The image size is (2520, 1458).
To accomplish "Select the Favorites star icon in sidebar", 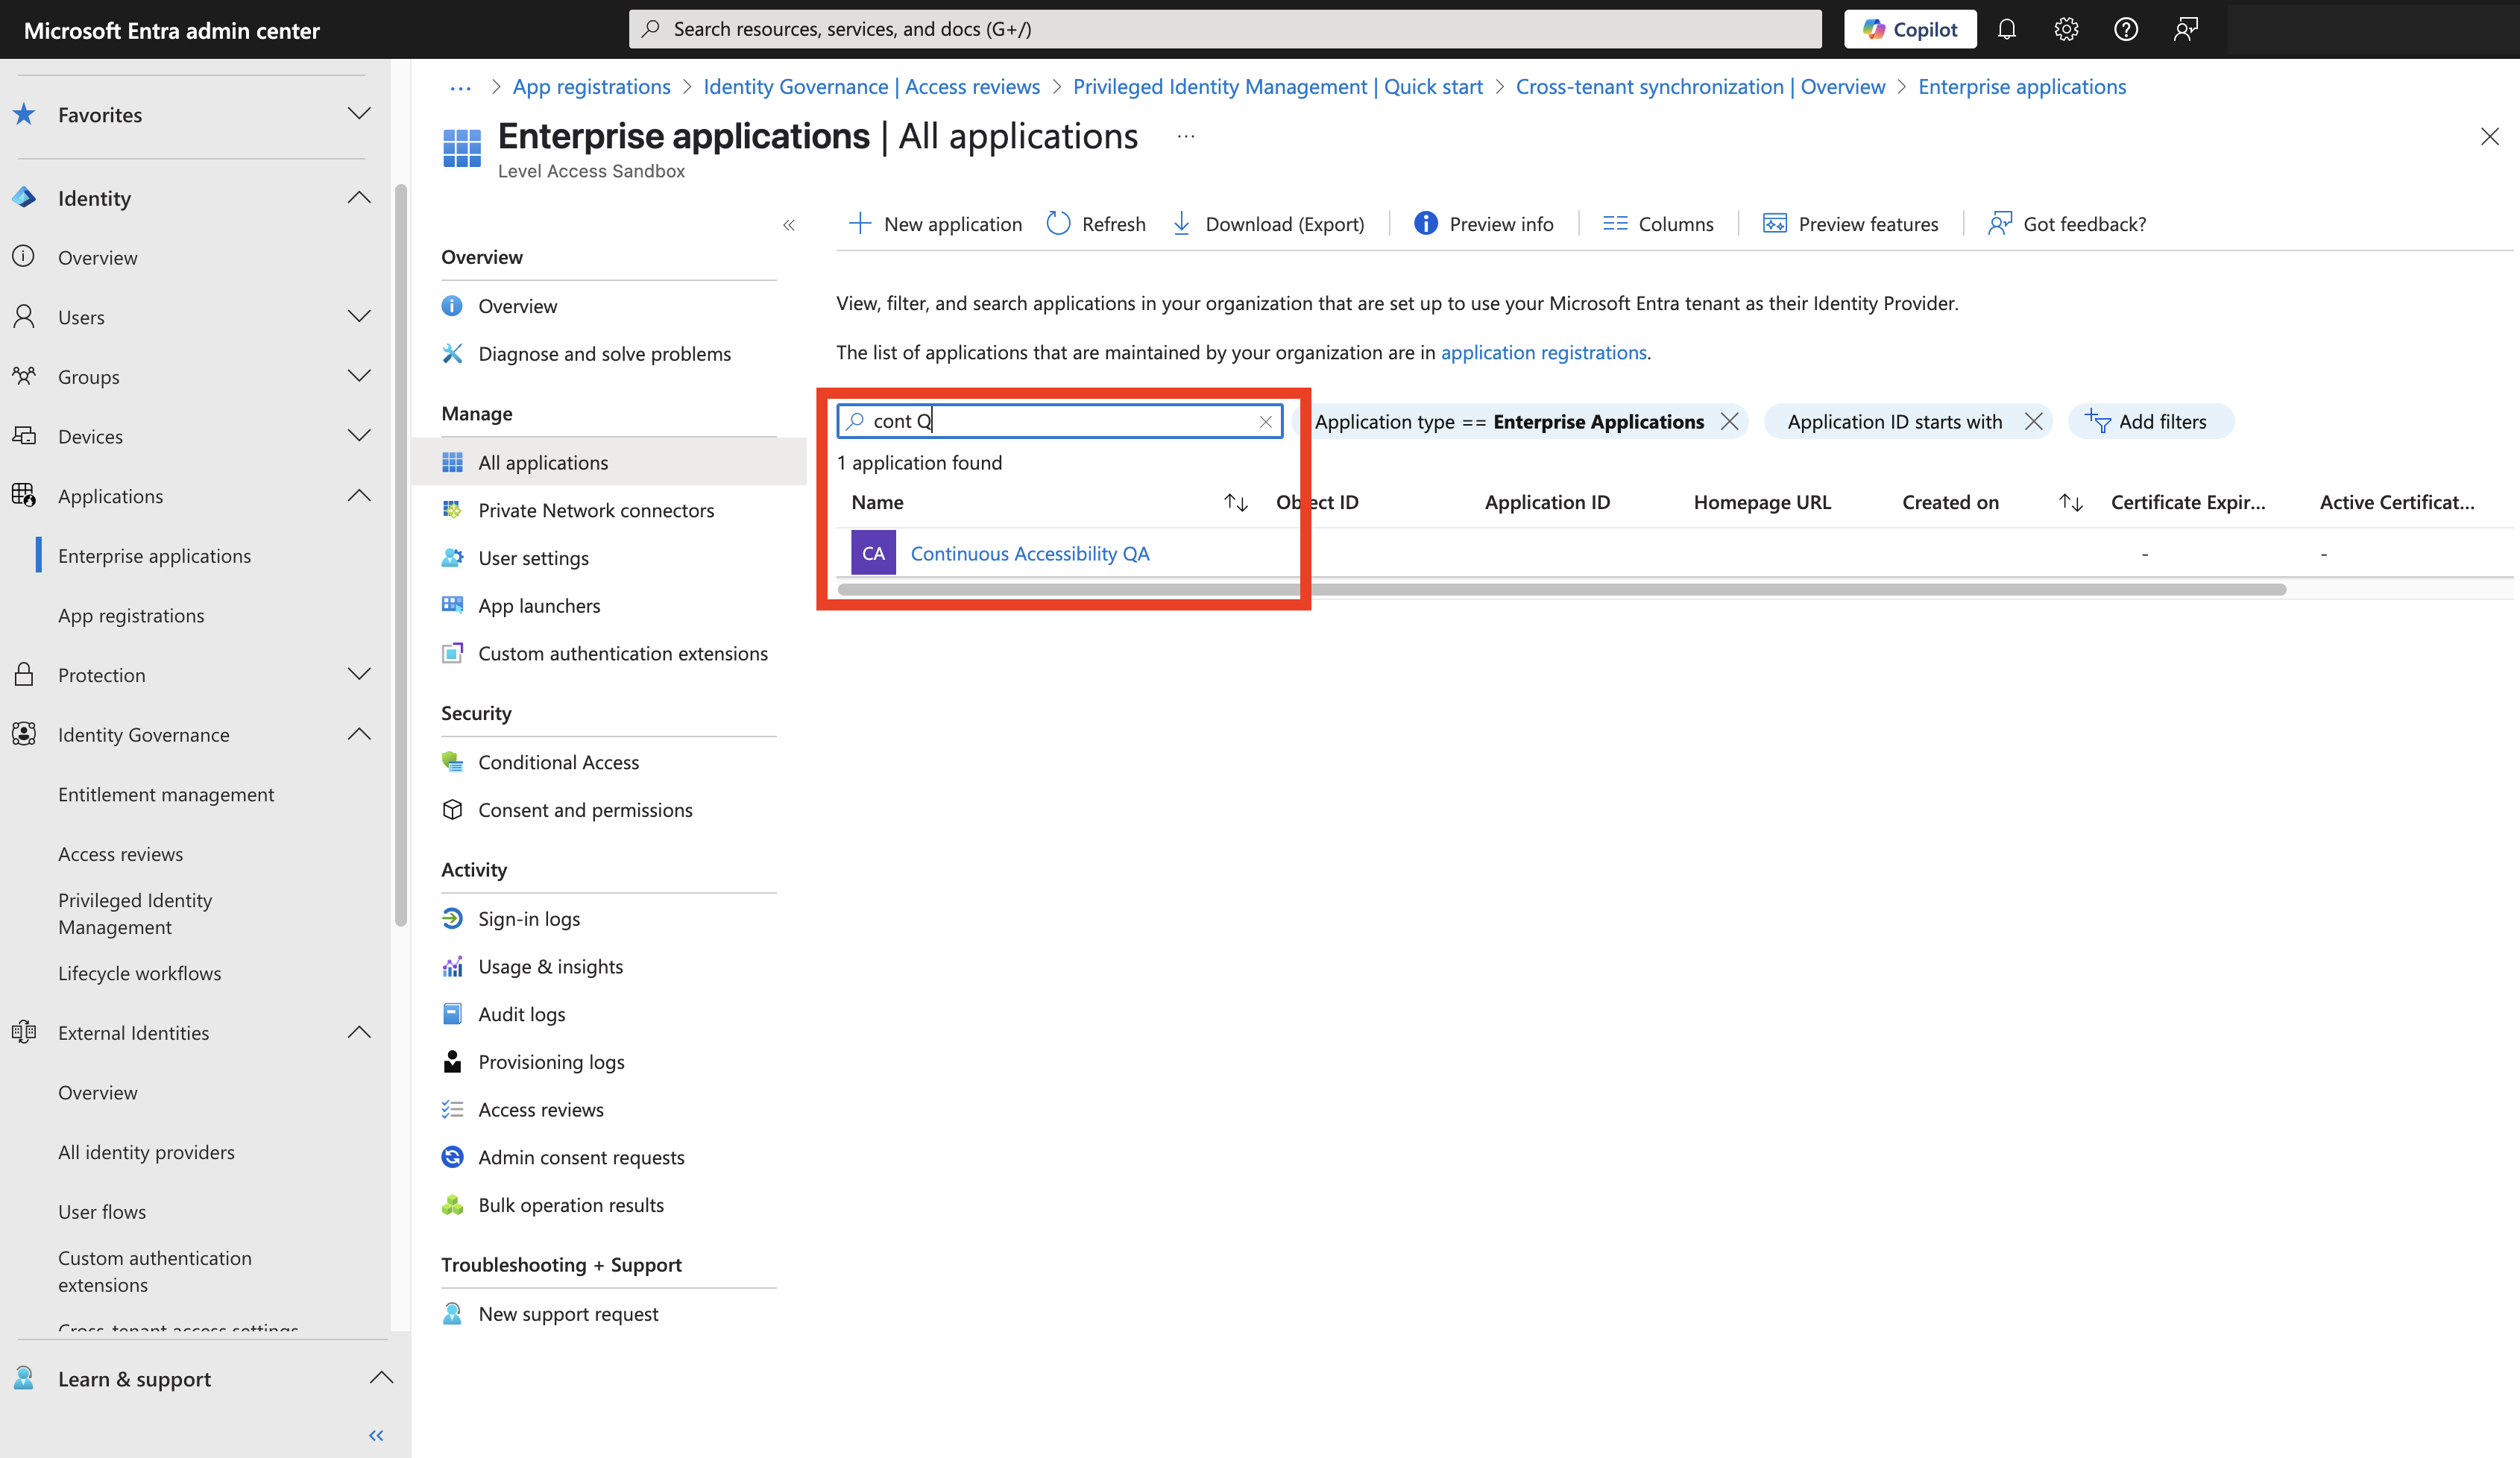I will coord(24,114).
